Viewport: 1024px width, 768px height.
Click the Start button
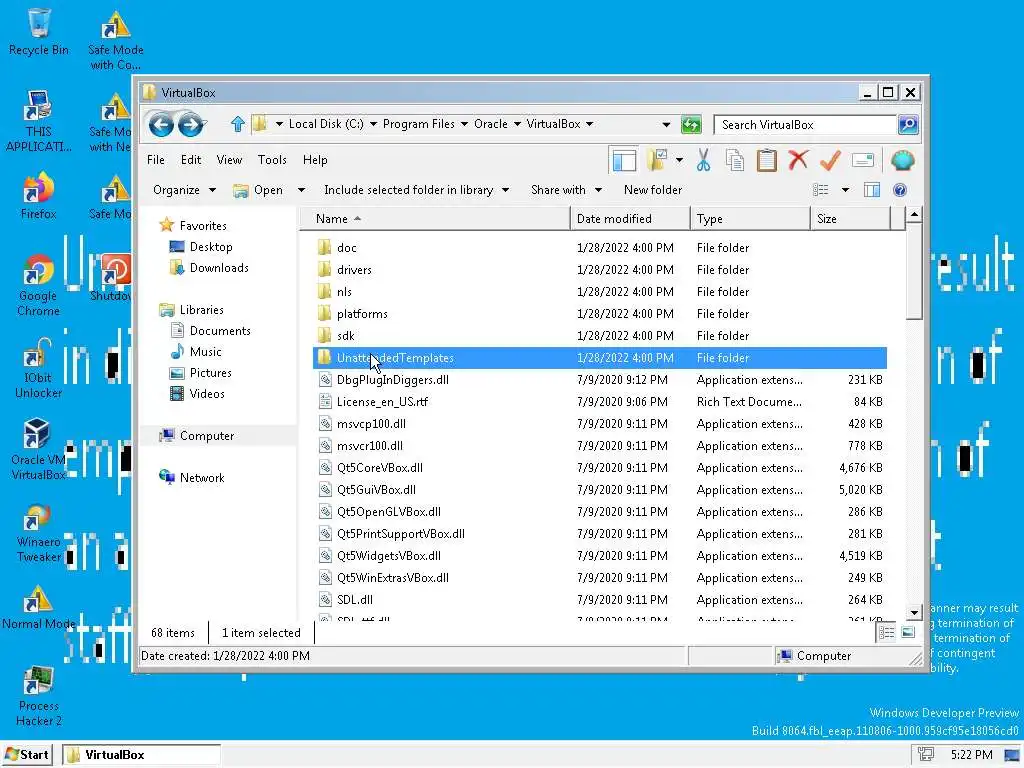[x=28, y=755]
